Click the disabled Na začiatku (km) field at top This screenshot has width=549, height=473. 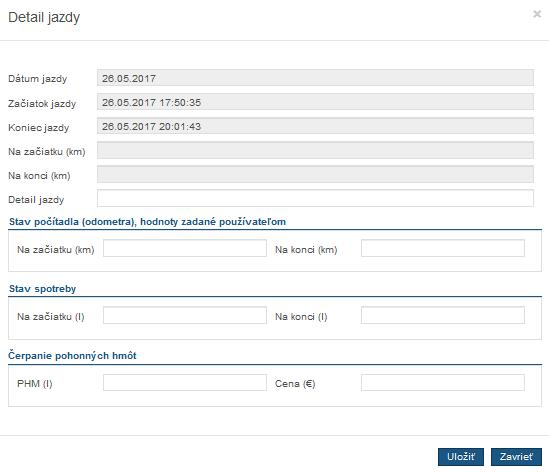pyautogui.click(x=315, y=150)
